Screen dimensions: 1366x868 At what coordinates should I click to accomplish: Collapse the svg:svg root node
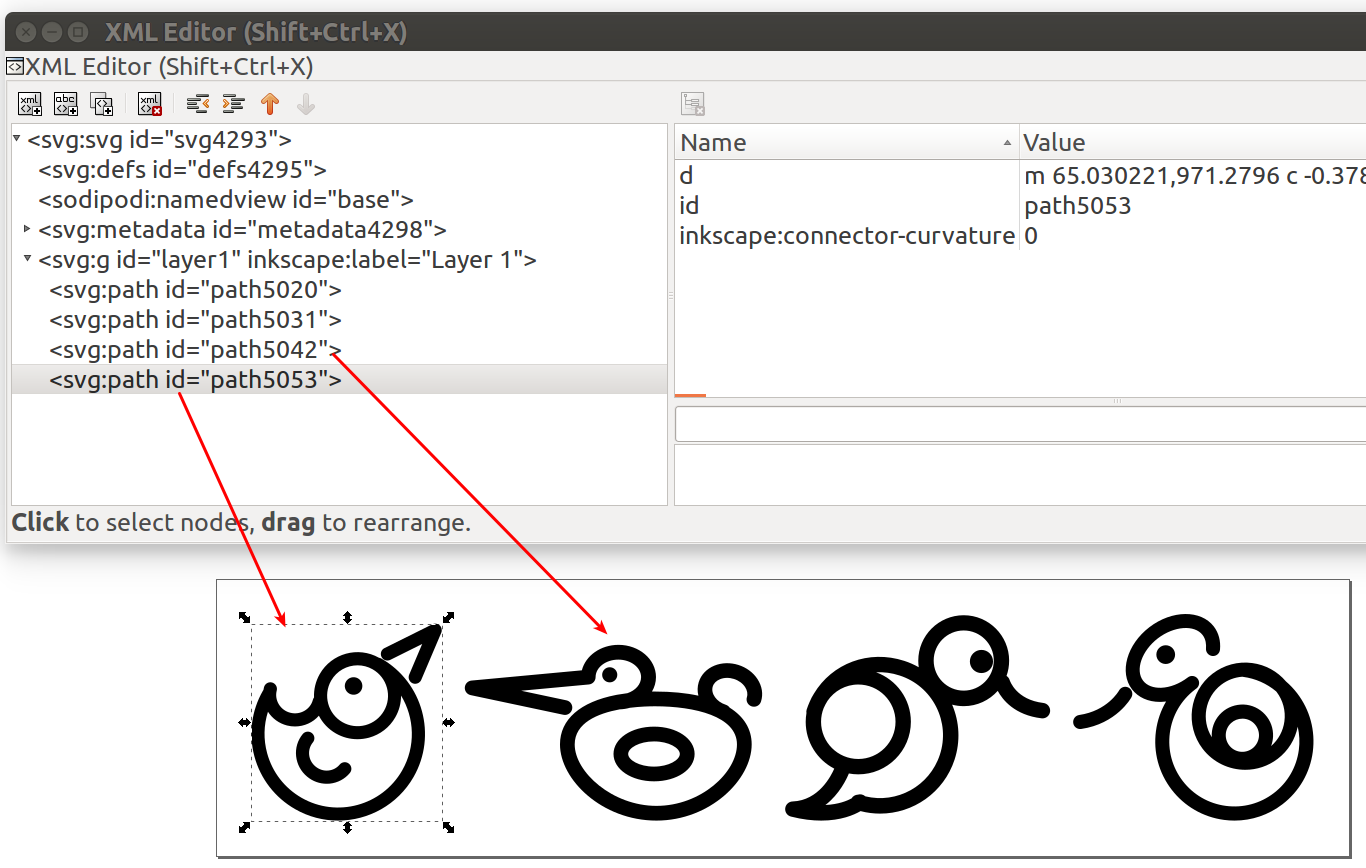tap(17, 139)
